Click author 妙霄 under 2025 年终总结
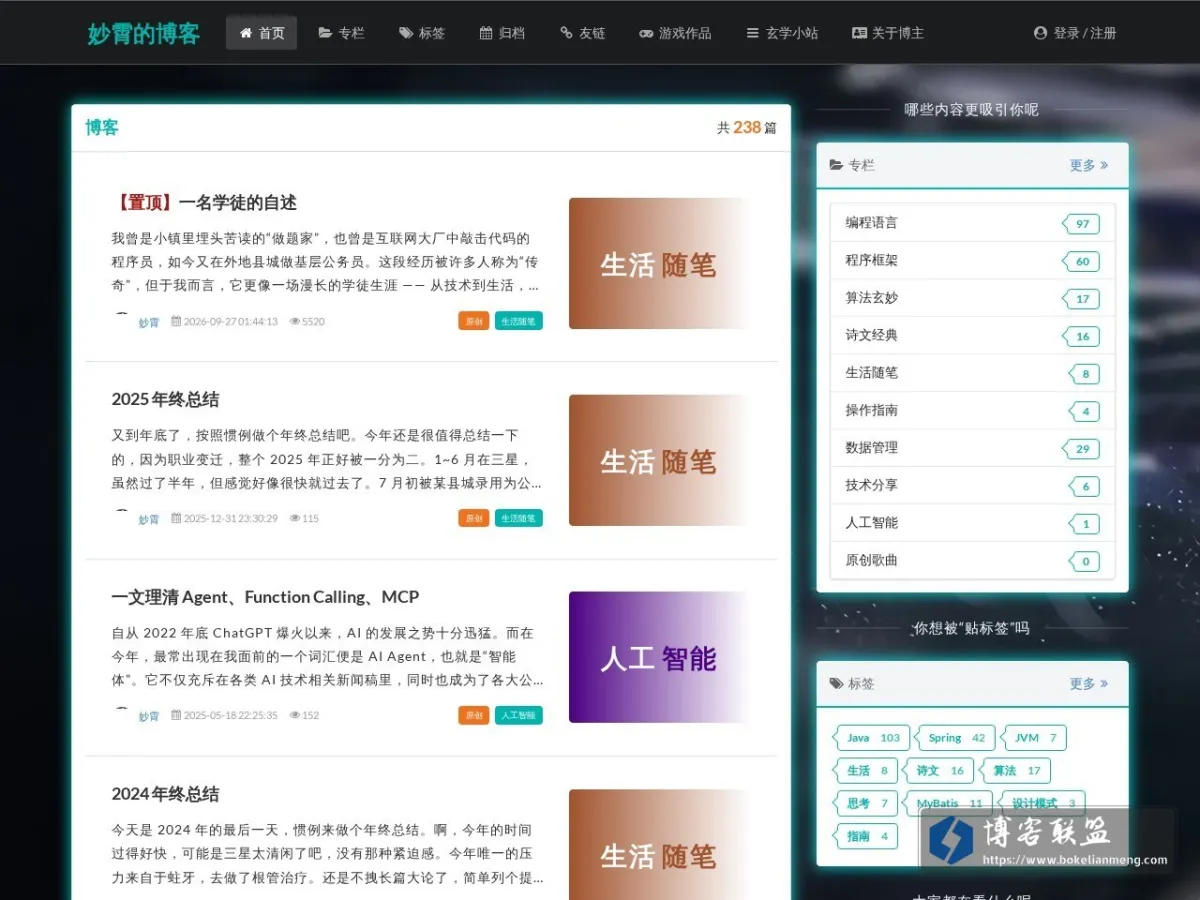The image size is (1200, 900). pos(149,519)
